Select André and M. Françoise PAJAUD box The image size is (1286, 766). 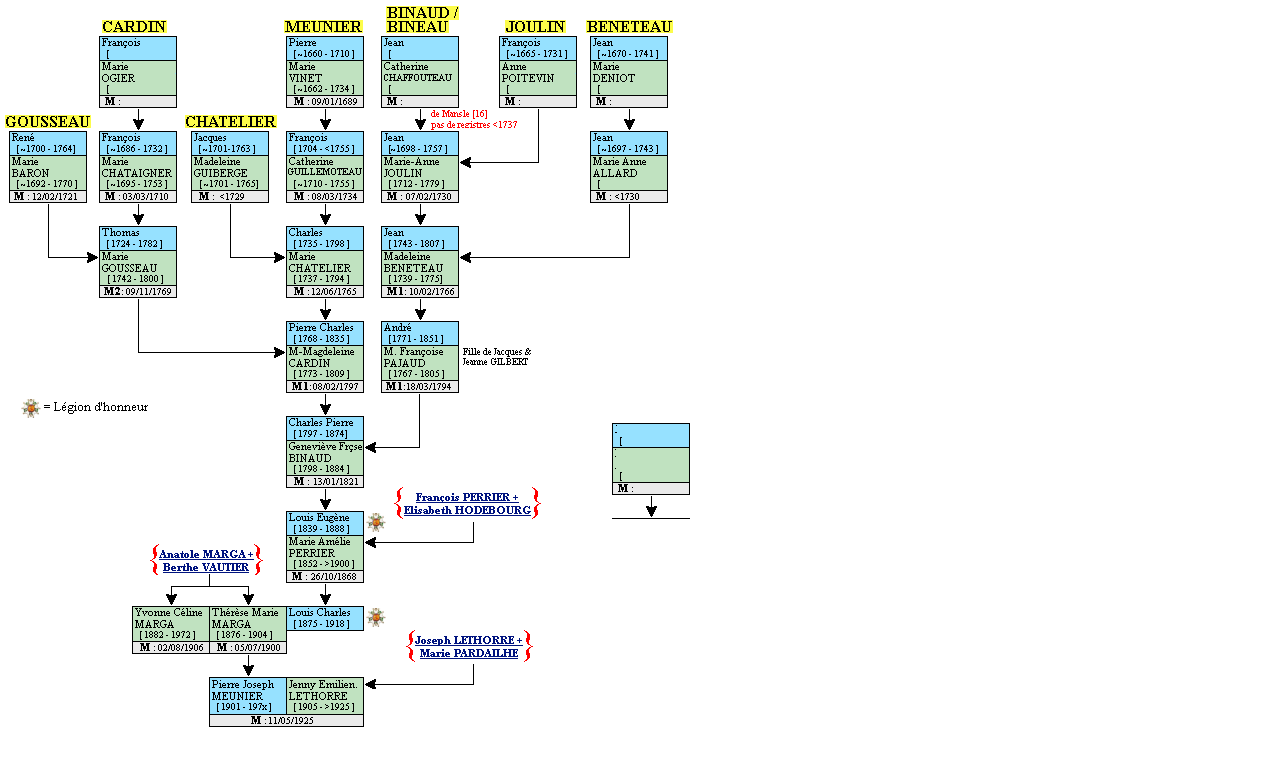(x=420, y=356)
